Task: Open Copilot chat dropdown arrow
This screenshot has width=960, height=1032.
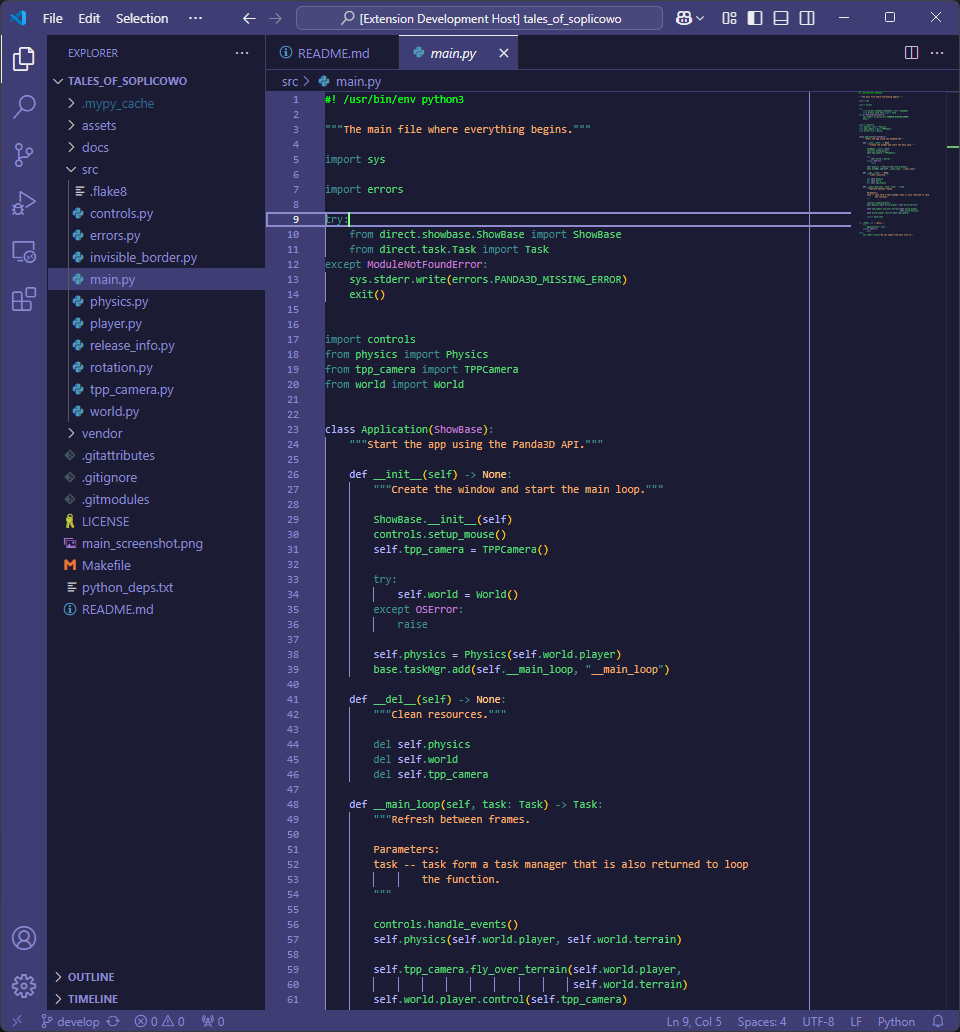Action: (700, 18)
